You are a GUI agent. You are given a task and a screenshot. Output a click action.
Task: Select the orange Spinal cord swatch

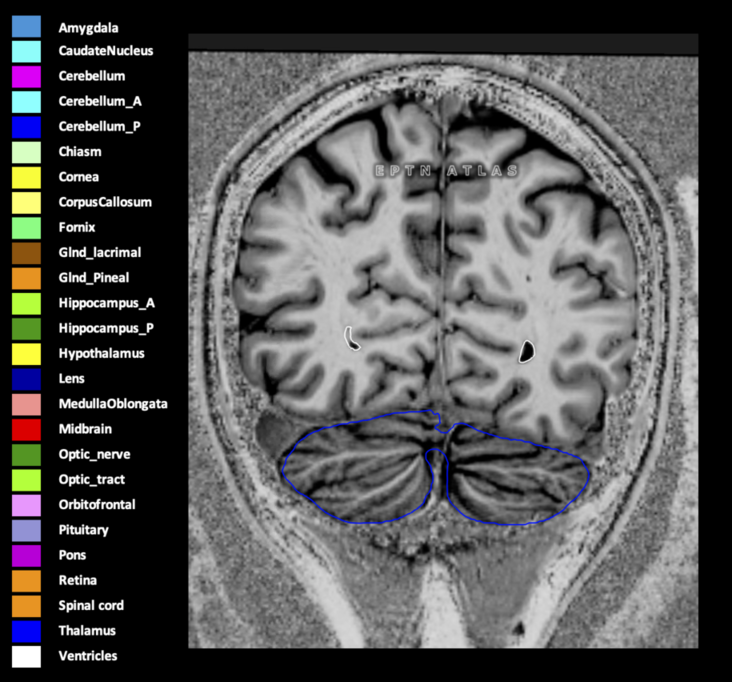(26, 606)
